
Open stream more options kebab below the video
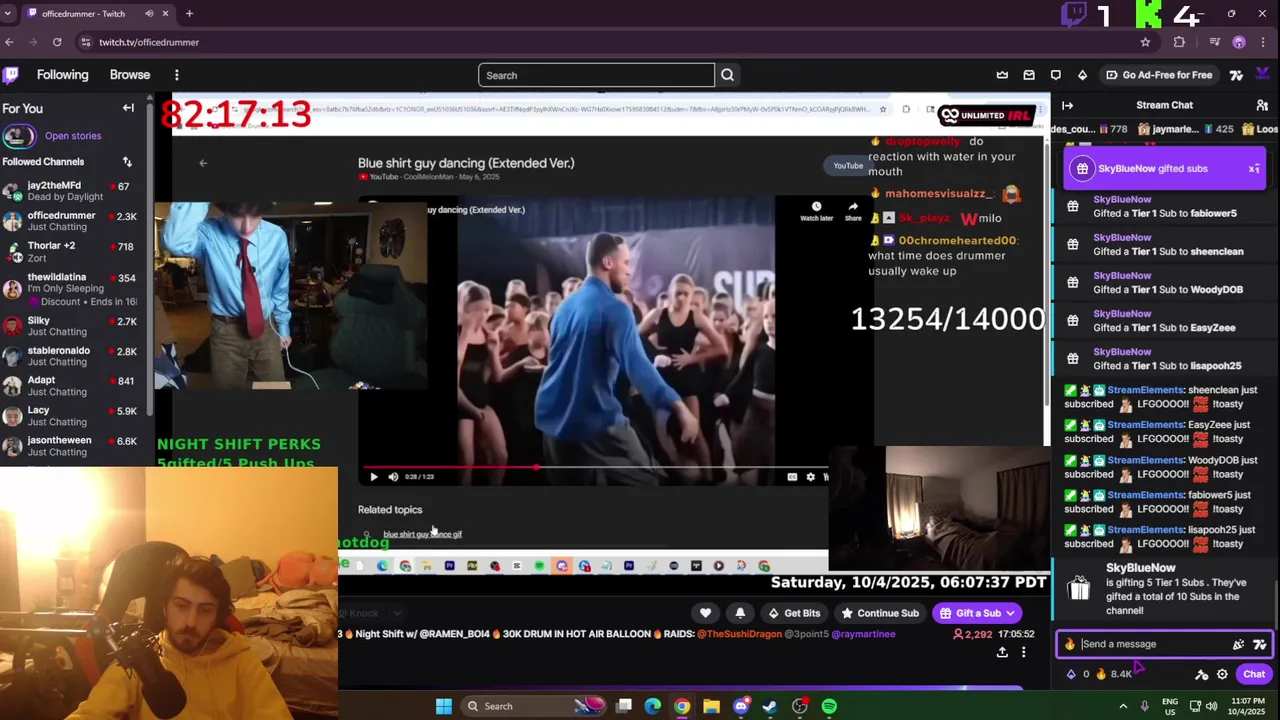tap(1023, 652)
